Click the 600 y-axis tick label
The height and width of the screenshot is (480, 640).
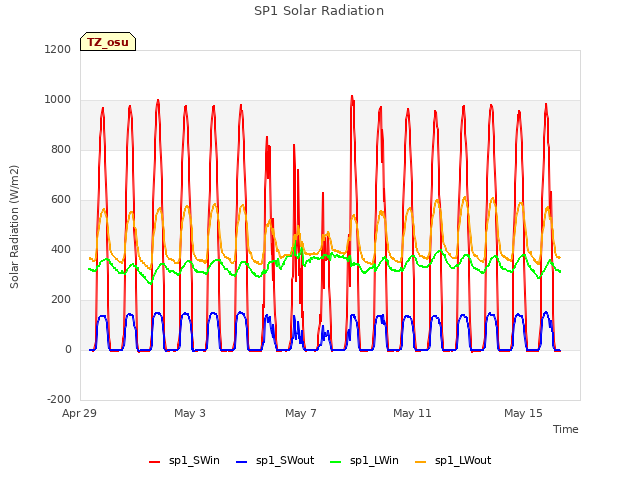pyautogui.click(x=61, y=200)
